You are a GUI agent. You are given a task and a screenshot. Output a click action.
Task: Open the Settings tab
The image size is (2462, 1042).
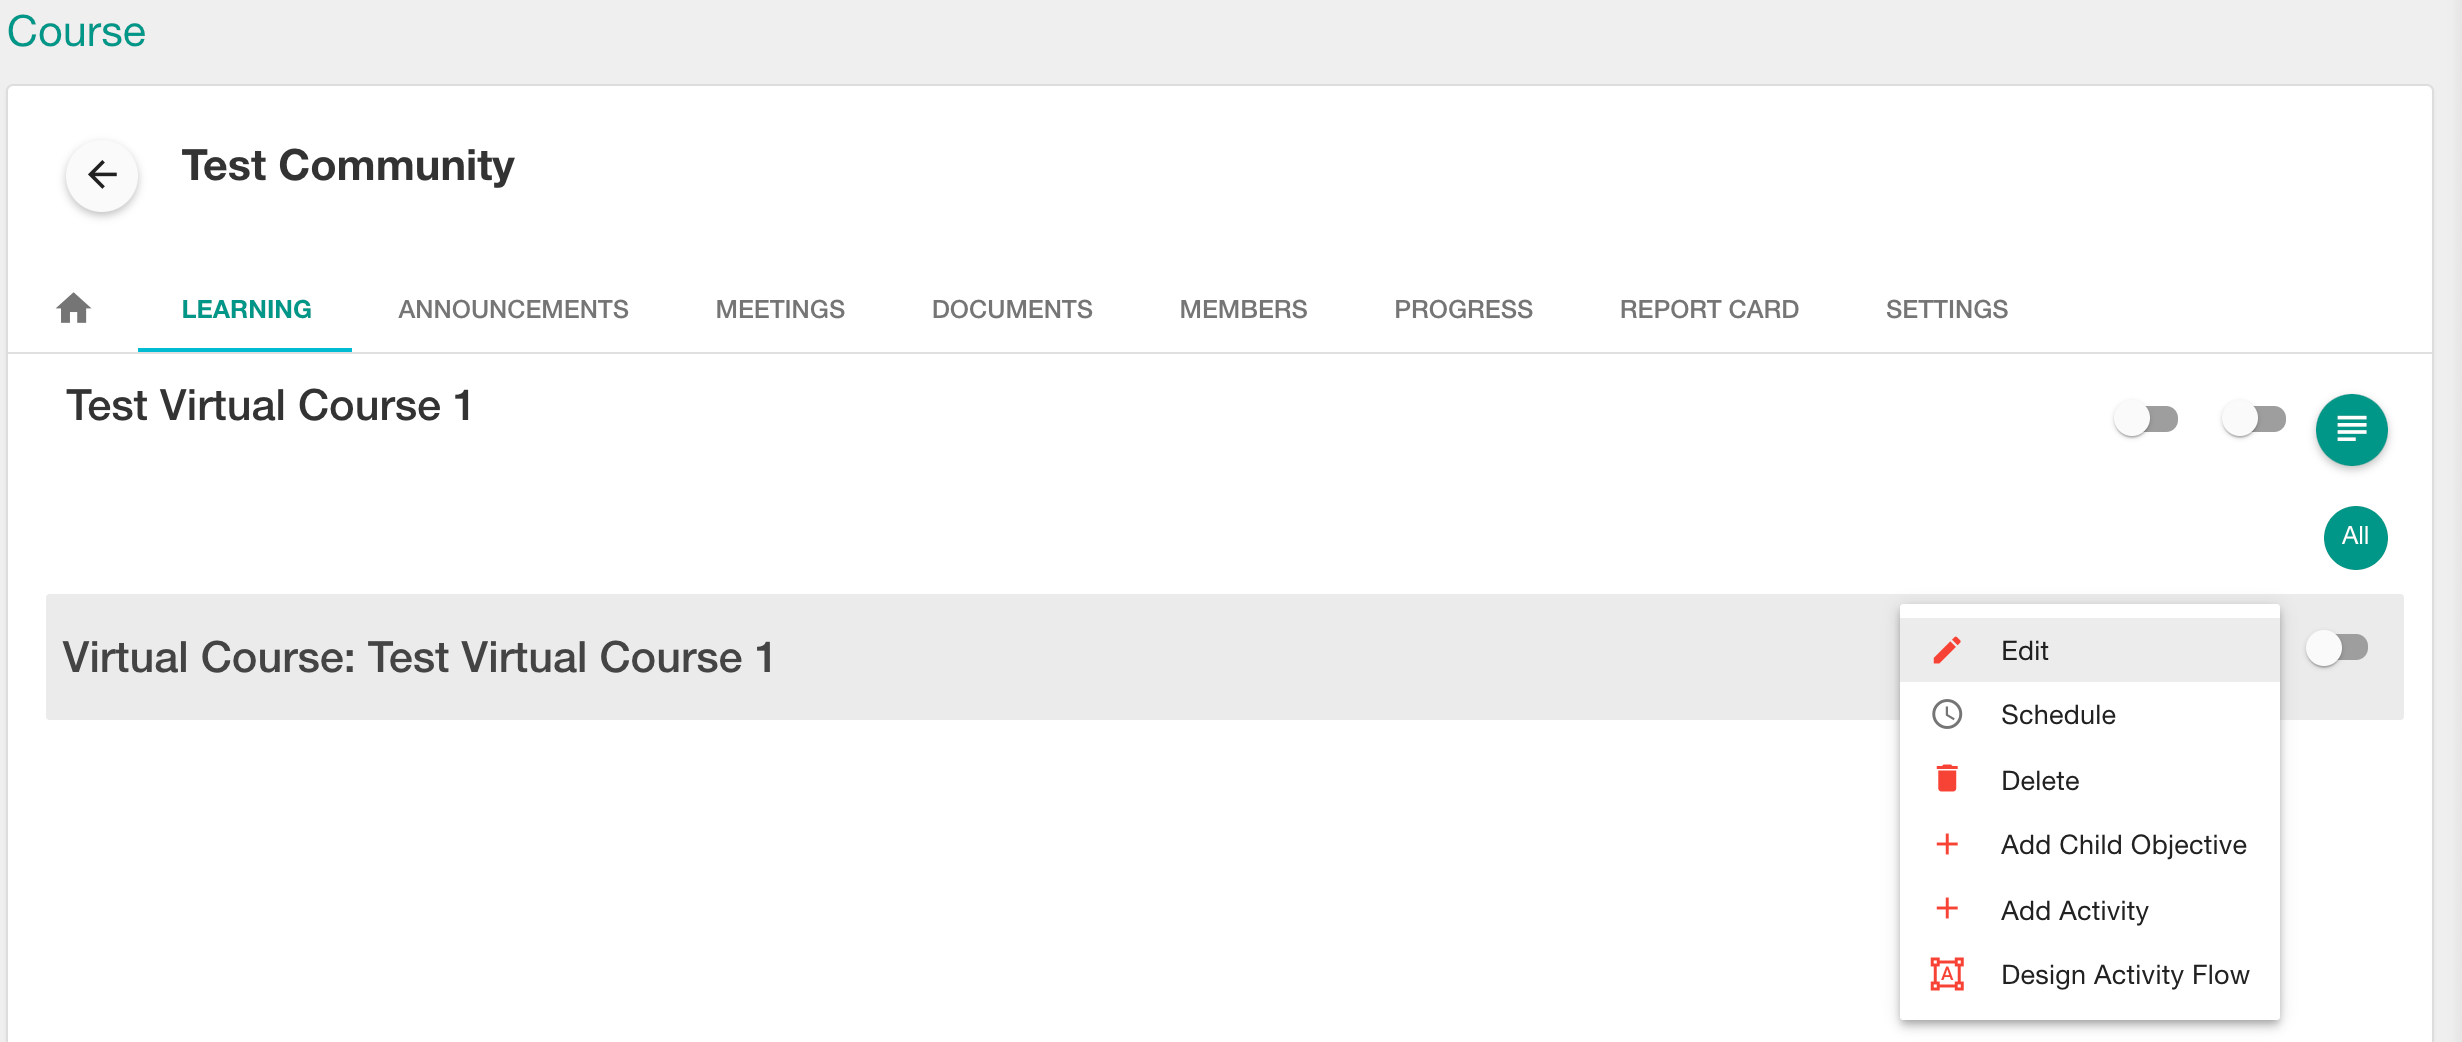pyautogui.click(x=1946, y=309)
